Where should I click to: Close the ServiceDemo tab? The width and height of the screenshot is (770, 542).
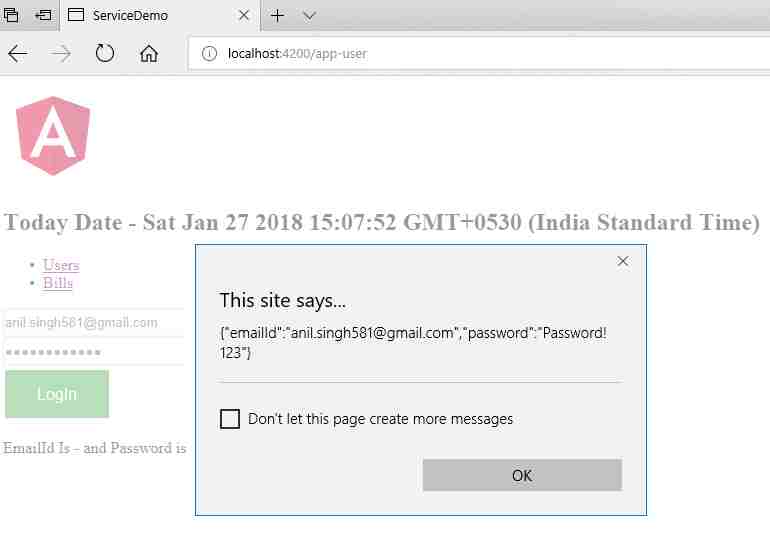[x=244, y=16]
